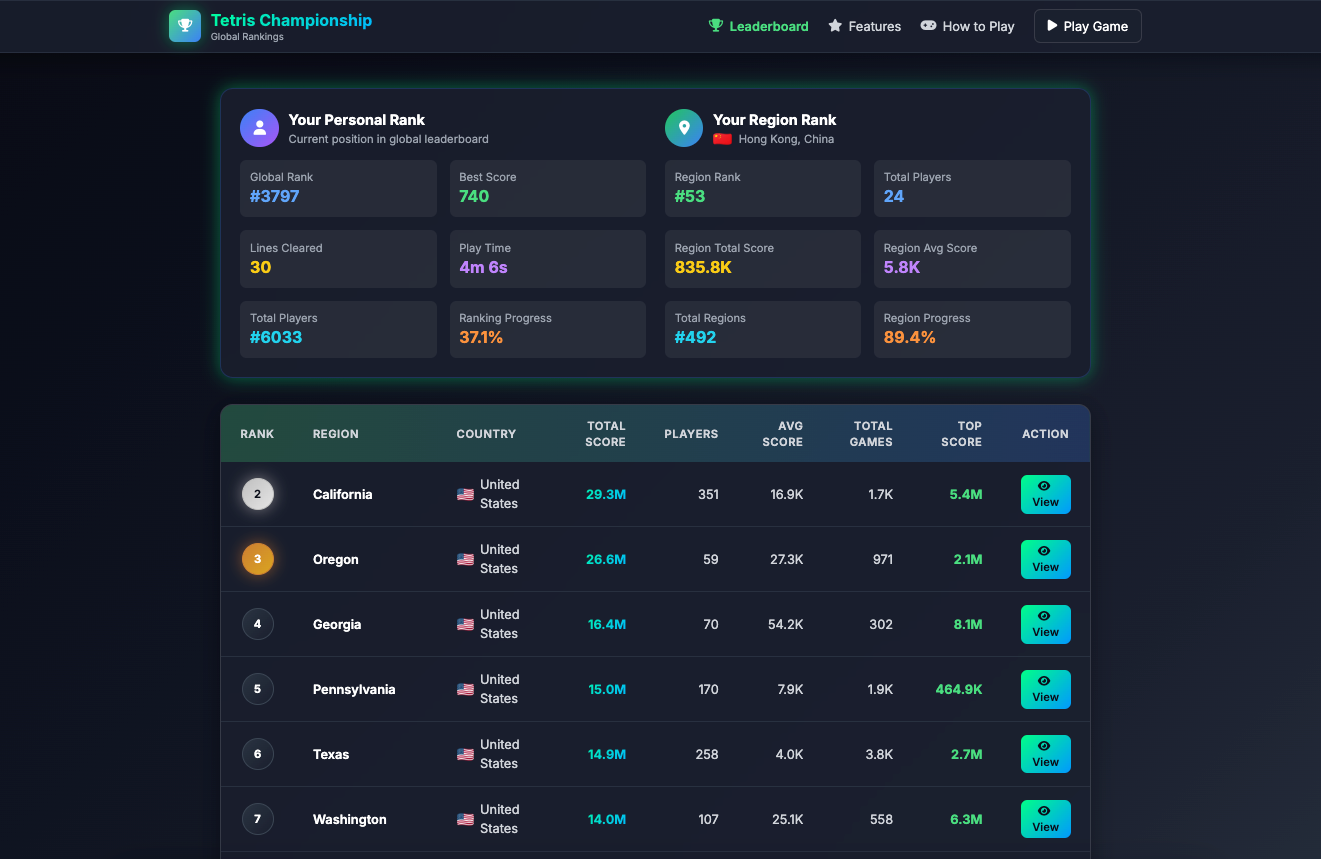This screenshot has width=1321, height=859.
Task: Click the Total Score column header
Action: click(x=606, y=433)
